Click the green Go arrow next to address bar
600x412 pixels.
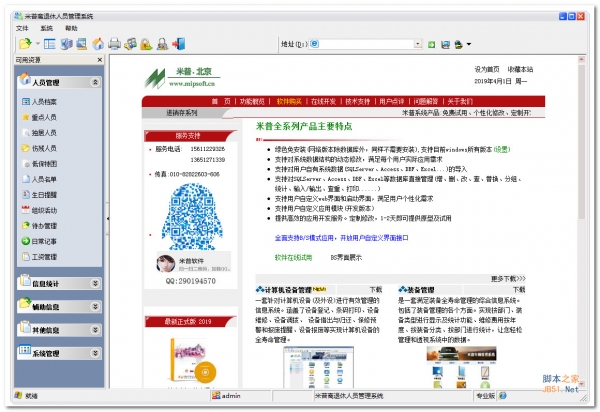click(431, 44)
